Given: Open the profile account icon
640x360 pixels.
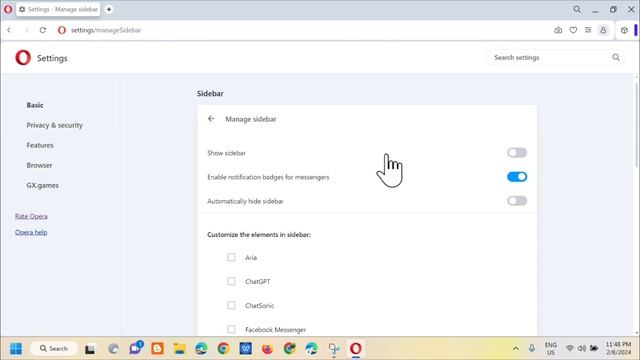Looking at the screenshot, I should coord(603,30).
